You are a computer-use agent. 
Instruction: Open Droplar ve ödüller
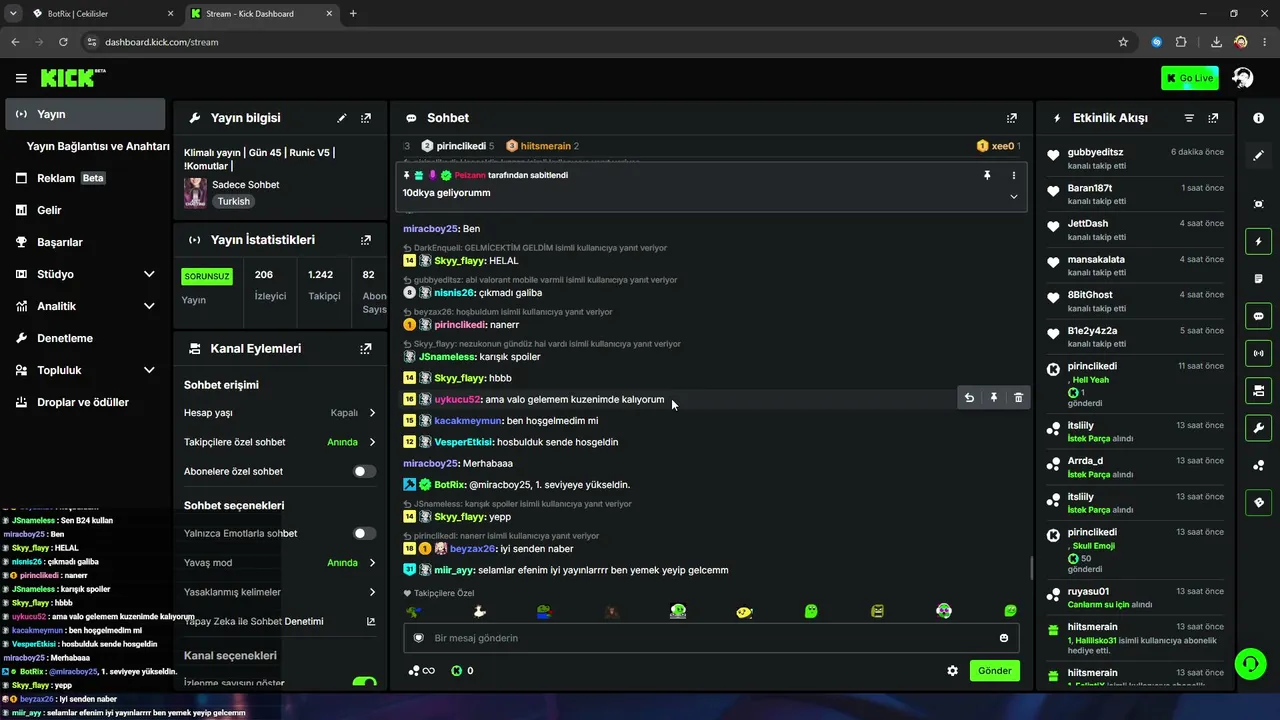tap(85, 402)
